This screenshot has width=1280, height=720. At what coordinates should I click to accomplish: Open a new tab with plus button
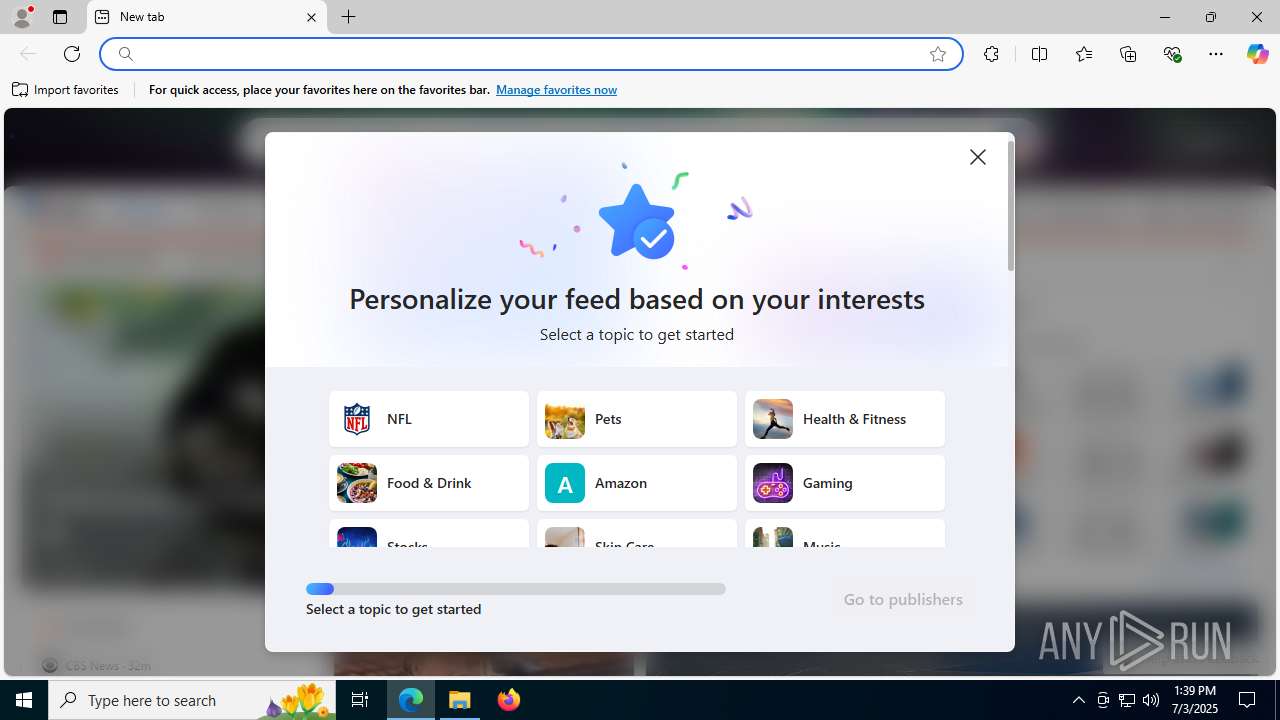pyautogui.click(x=348, y=17)
